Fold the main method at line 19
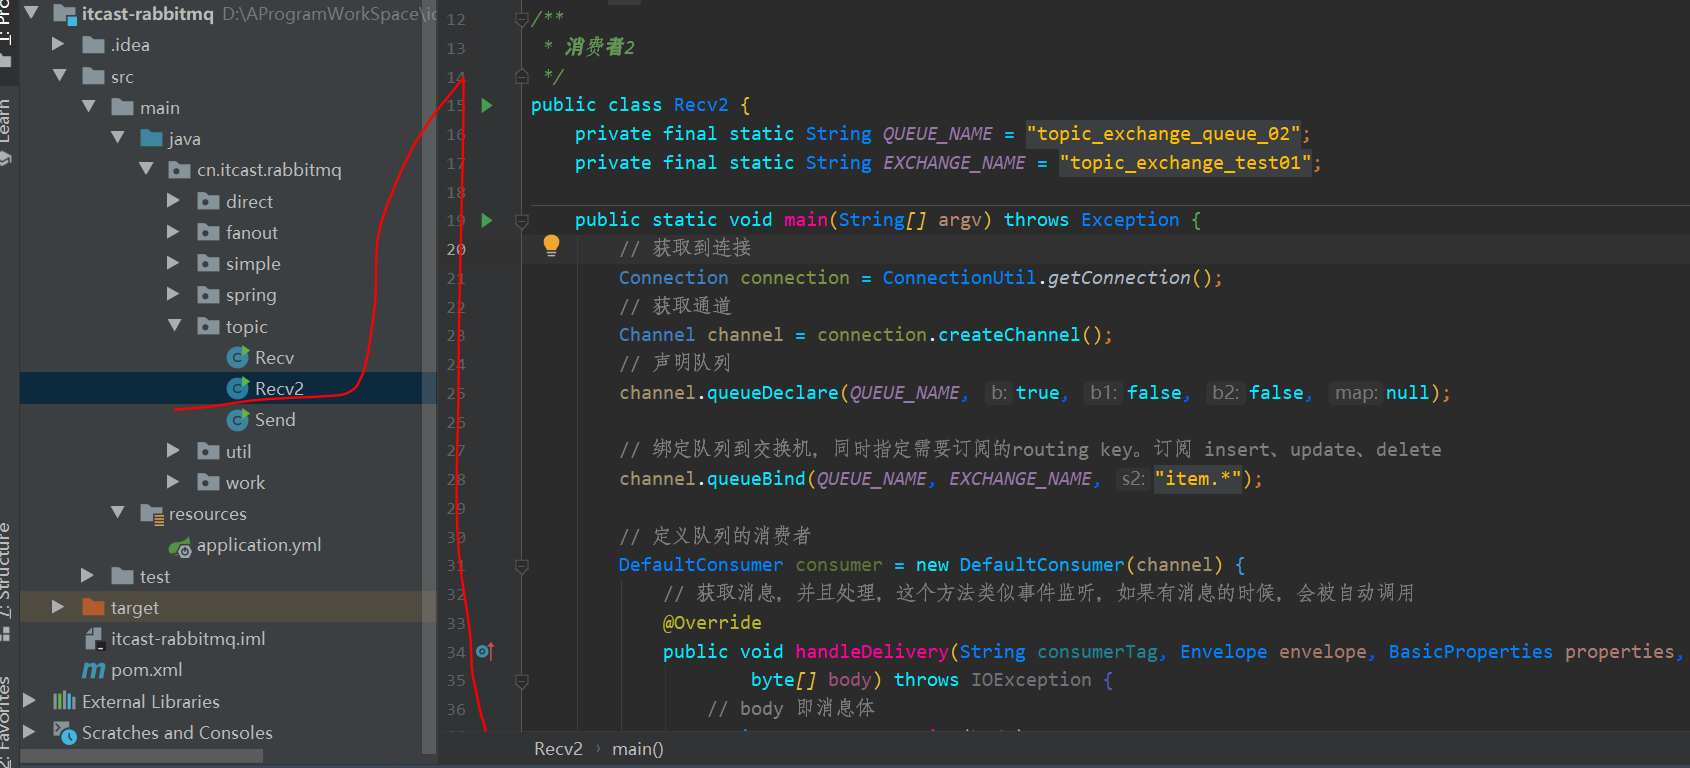The height and width of the screenshot is (768, 1690). (521, 220)
